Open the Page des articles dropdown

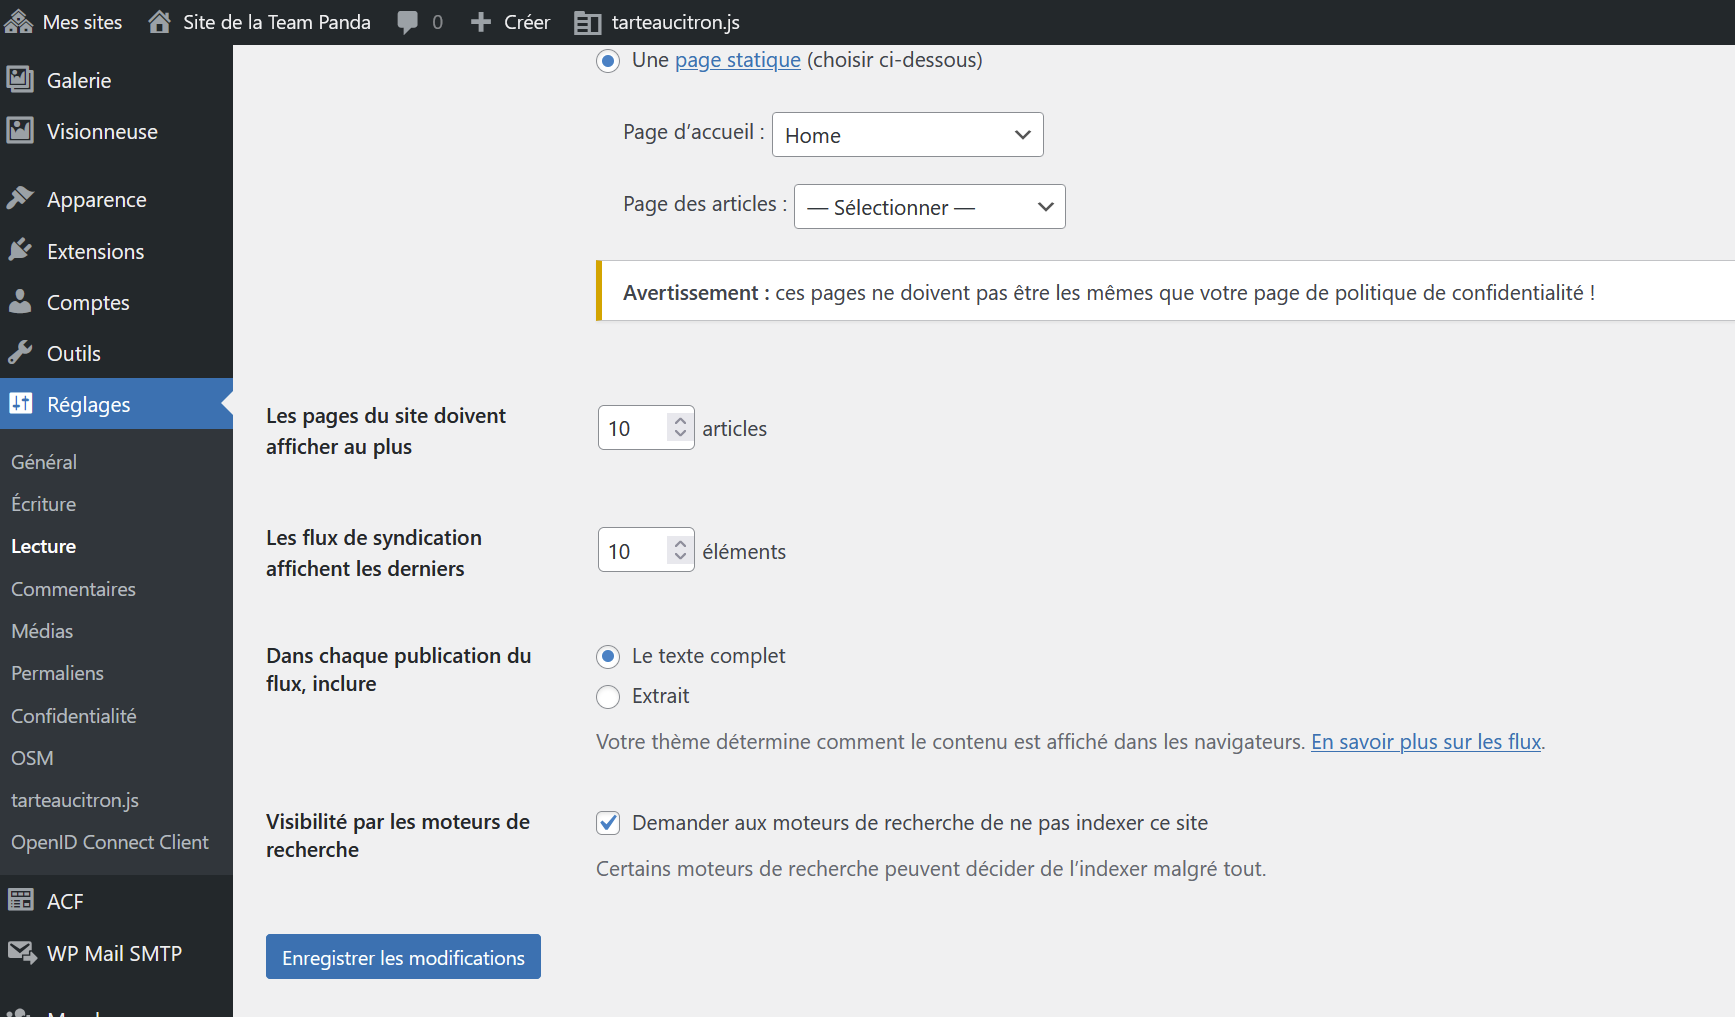pos(930,207)
